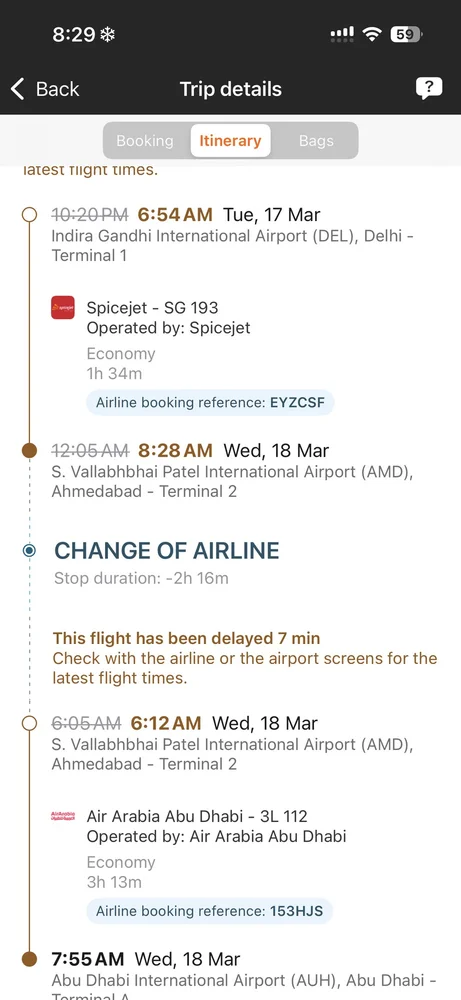Tap the Wi-Fi status icon
Screen dimensions: 461x1000
[x=371, y=34]
